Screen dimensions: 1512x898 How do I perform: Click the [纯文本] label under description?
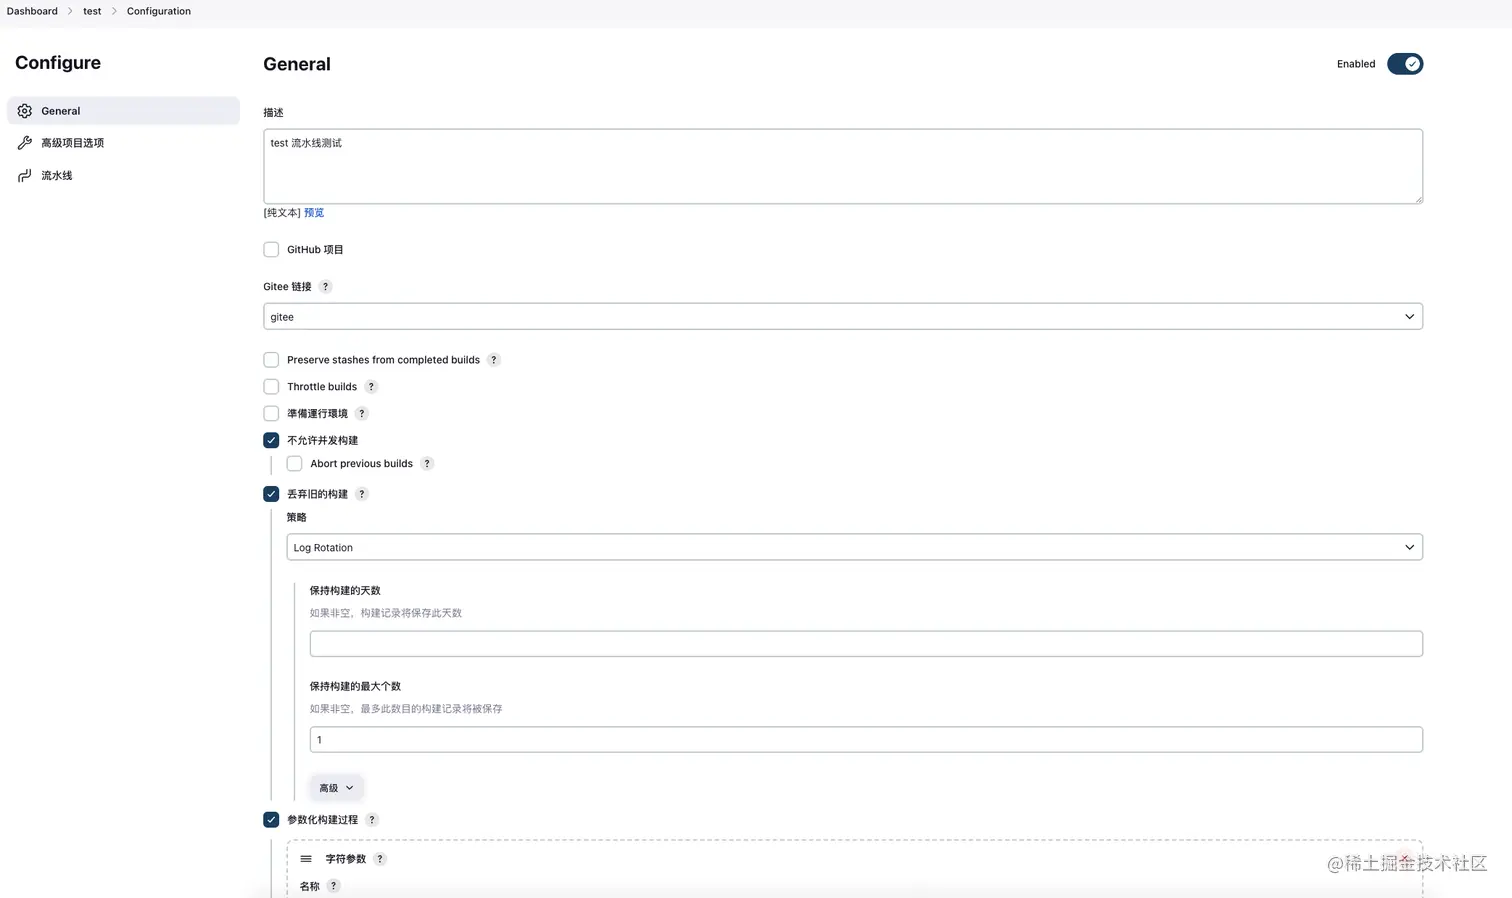(x=282, y=213)
